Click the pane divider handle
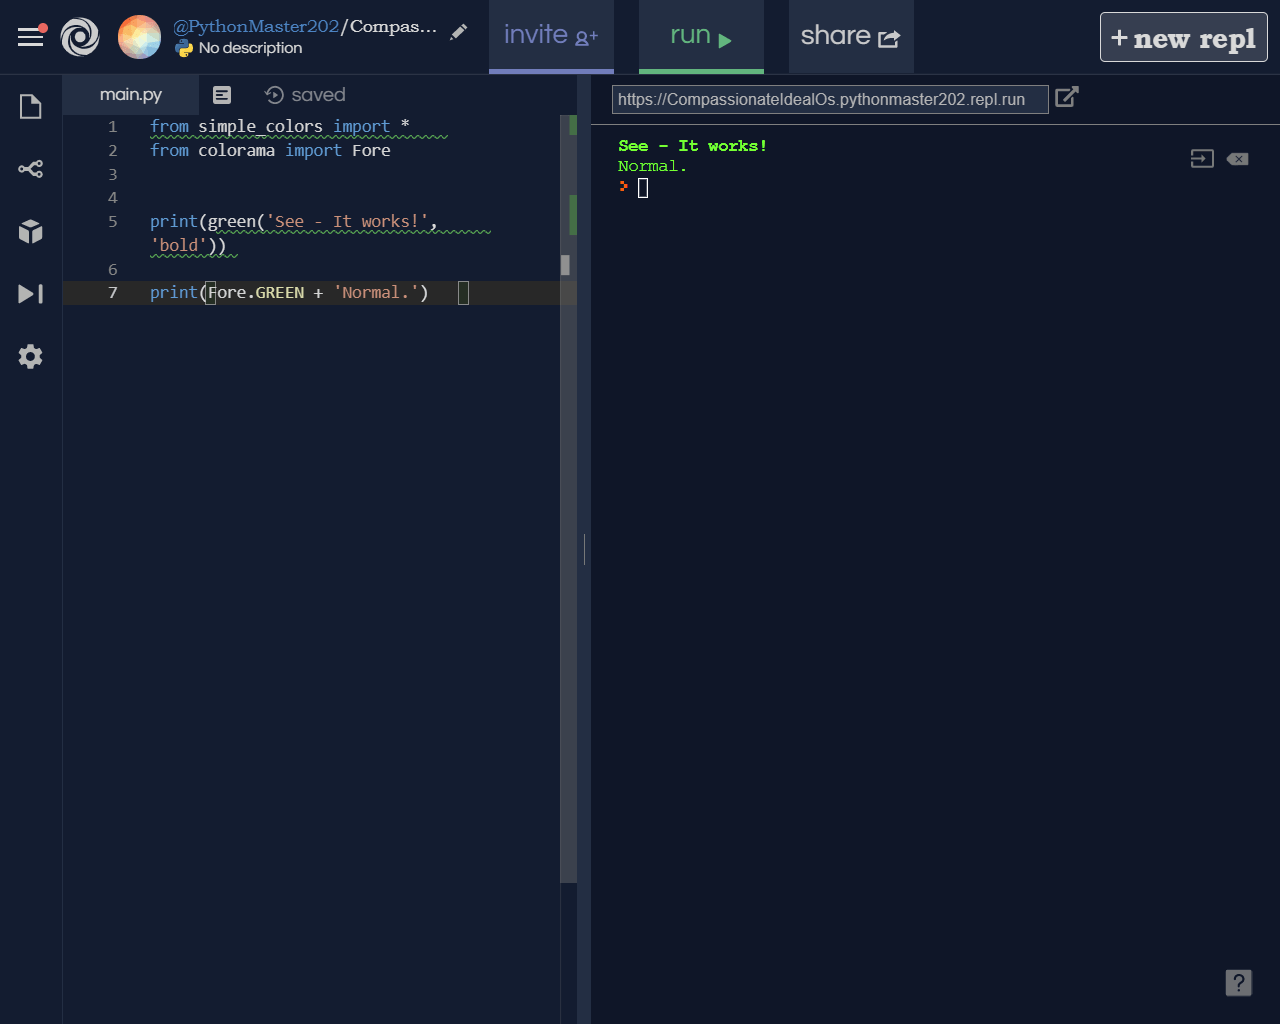The width and height of the screenshot is (1280, 1024). click(584, 549)
